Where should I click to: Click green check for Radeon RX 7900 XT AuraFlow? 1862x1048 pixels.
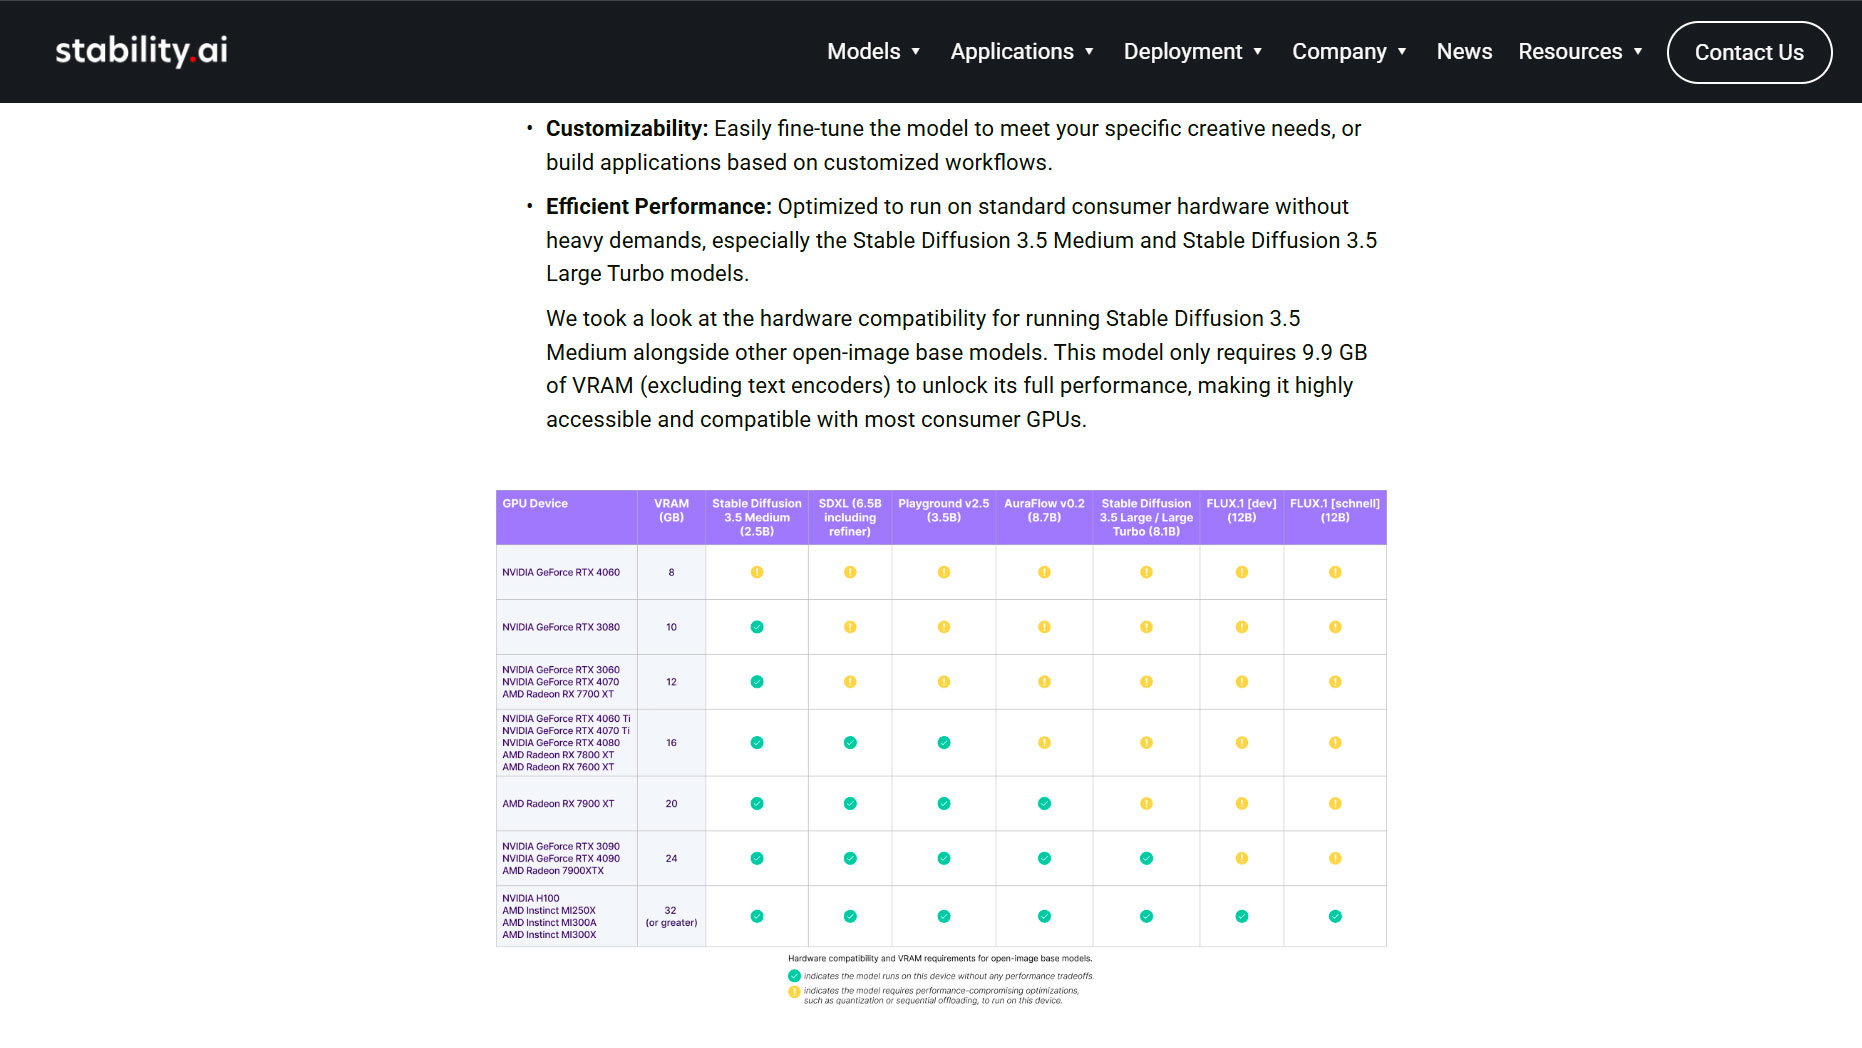1044,804
